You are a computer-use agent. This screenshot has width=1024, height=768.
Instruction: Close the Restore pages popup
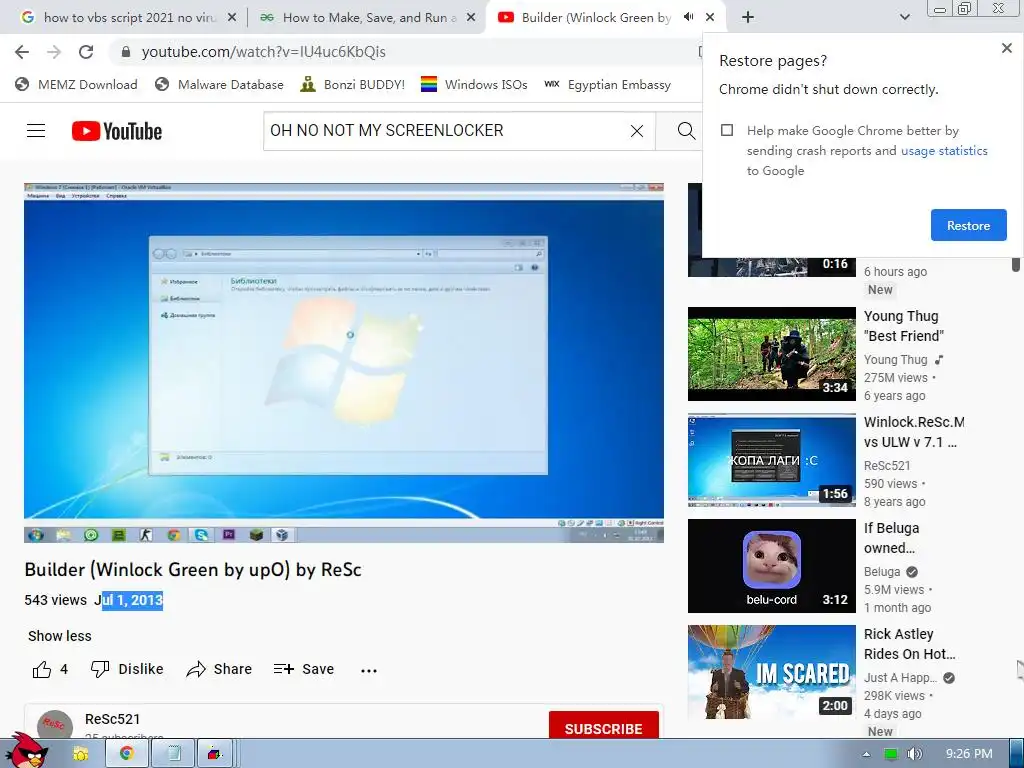tap(1006, 48)
